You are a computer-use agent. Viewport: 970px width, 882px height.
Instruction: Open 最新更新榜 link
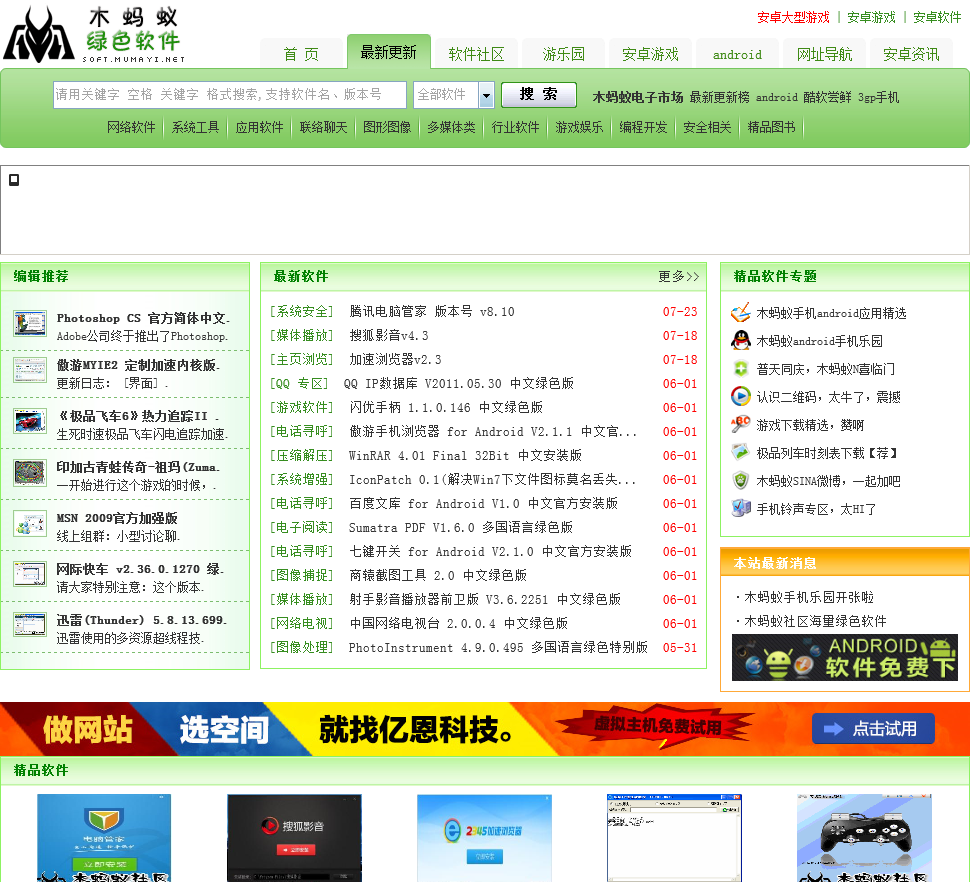click(719, 97)
